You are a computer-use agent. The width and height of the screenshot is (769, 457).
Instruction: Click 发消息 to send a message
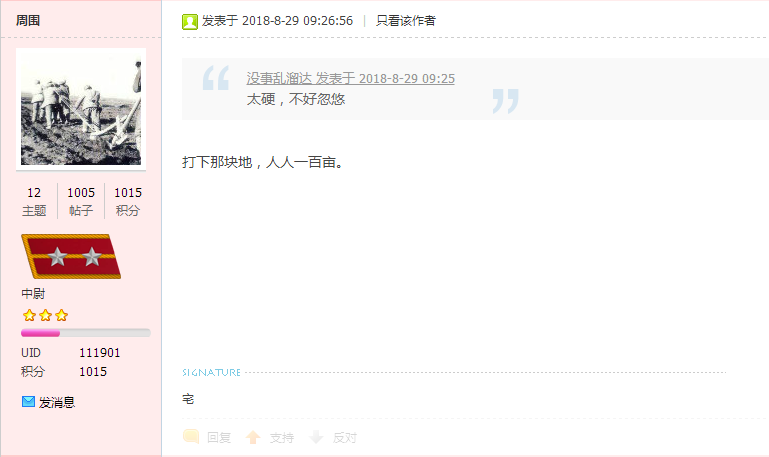pos(57,403)
